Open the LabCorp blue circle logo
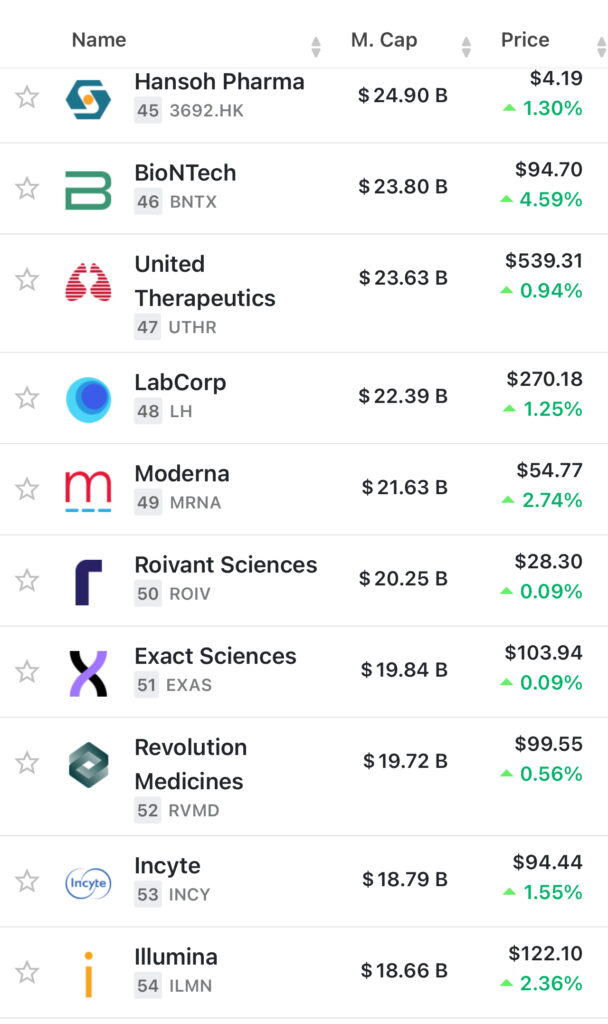608x1024 pixels. pos(88,399)
